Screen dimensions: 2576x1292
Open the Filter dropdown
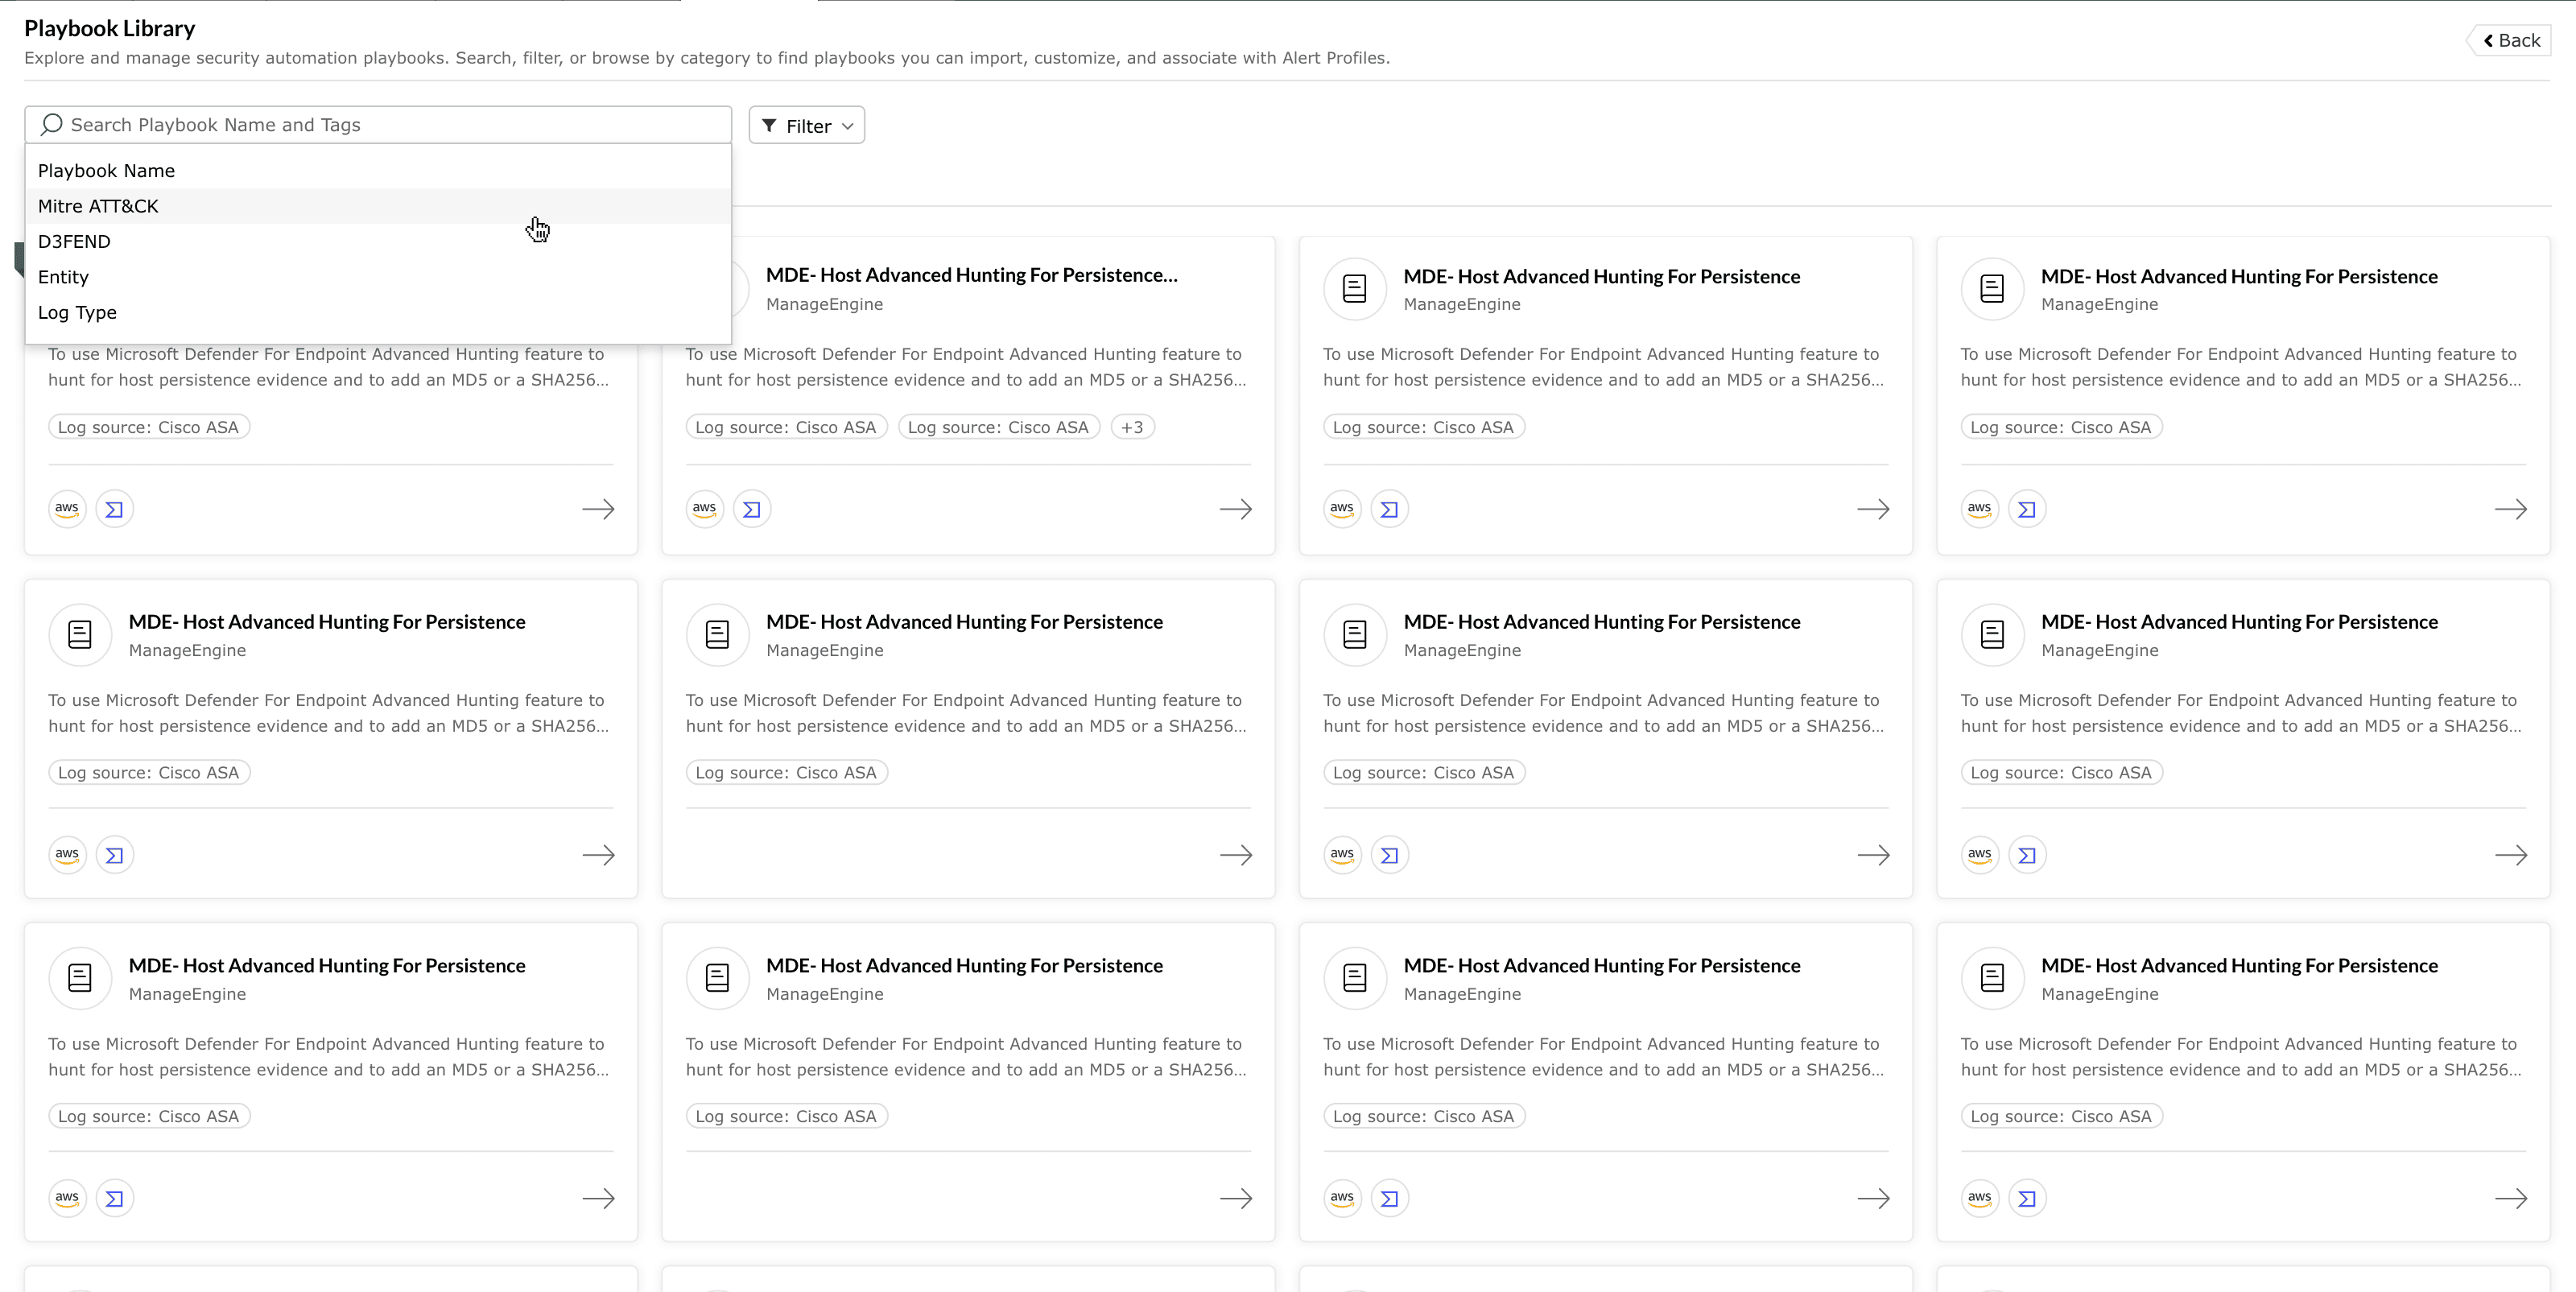[806, 125]
